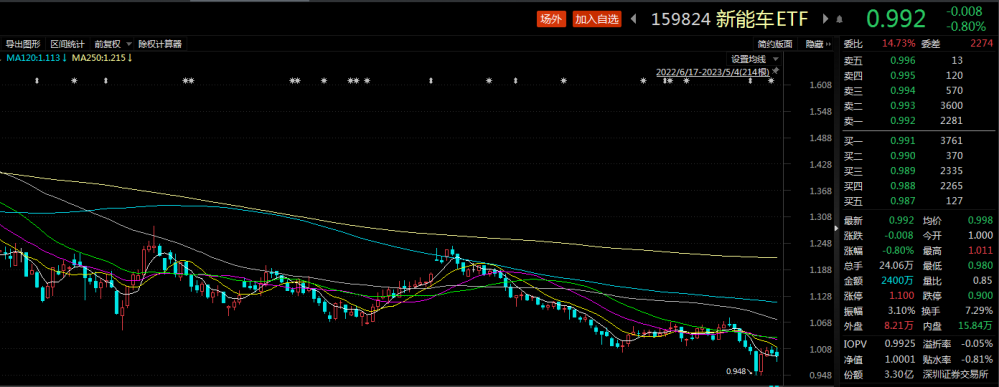Image resolution: width=999 pixels, height=387 pixels.
Task: Open 除权计算器 ex-rights calculator
Action: click(160, 44)
